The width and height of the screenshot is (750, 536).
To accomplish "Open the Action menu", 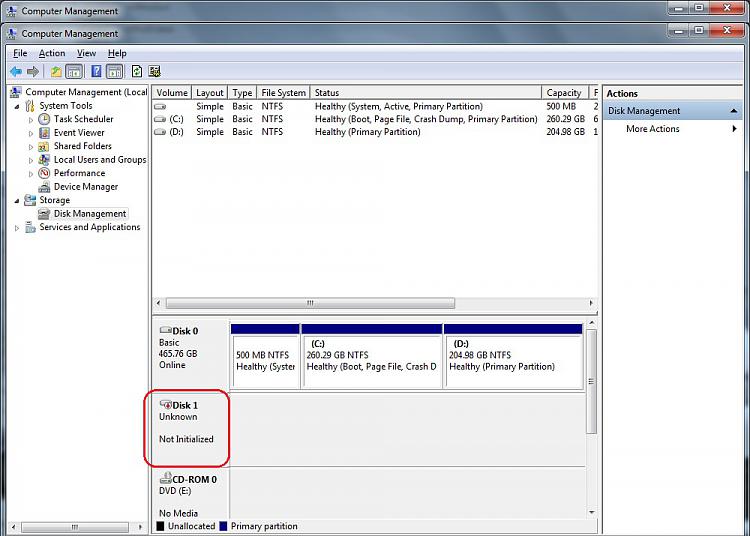I will pyautogui.click(x=52, y=53).
